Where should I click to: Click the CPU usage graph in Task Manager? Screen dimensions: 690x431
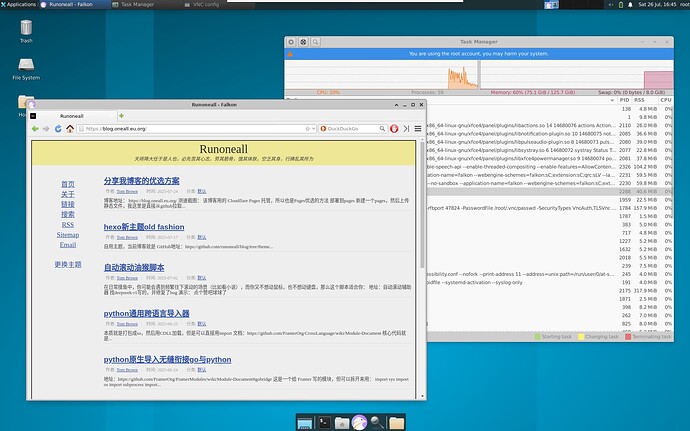tap(381, 75)
